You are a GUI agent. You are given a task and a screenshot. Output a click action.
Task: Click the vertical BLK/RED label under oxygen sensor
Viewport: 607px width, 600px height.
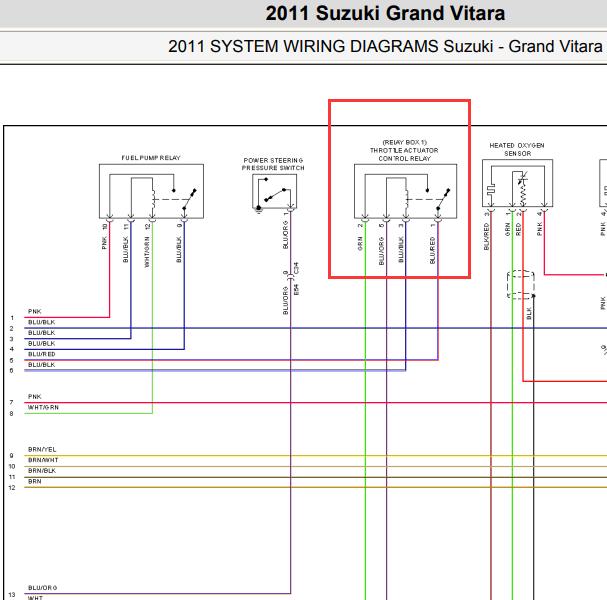(x=487, y=236)
